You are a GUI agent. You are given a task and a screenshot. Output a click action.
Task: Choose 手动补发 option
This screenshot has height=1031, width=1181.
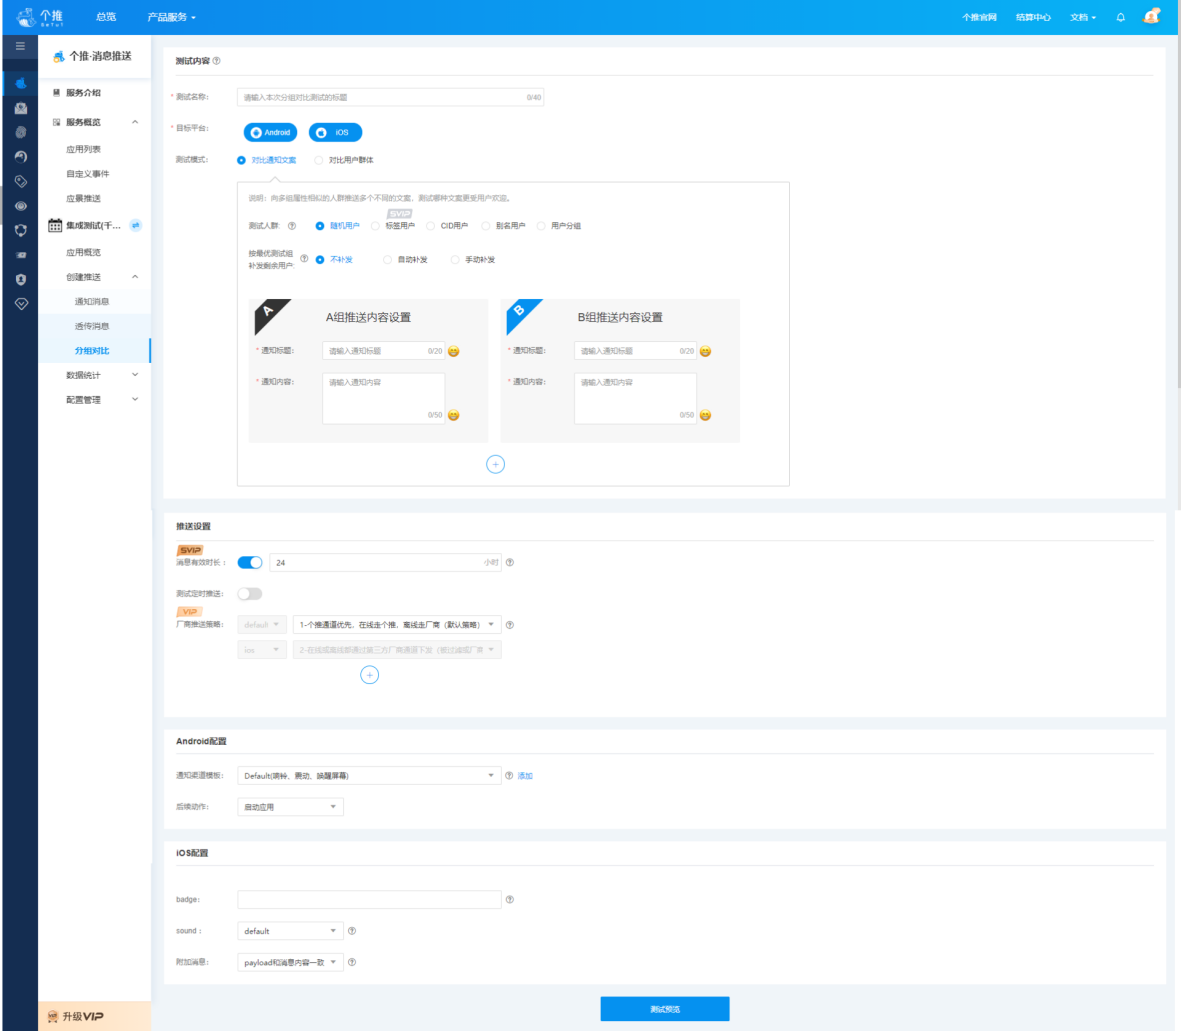point(473,260)
